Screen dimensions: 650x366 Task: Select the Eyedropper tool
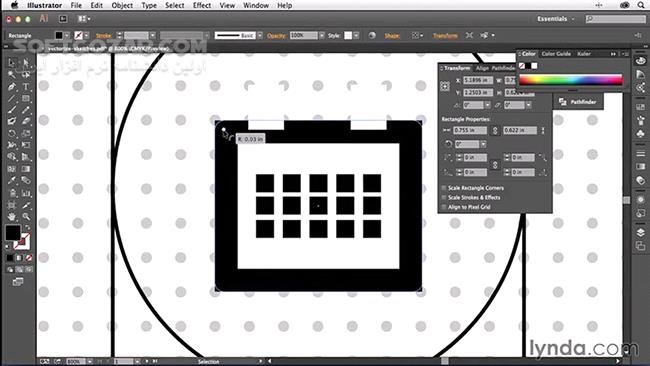12,181
